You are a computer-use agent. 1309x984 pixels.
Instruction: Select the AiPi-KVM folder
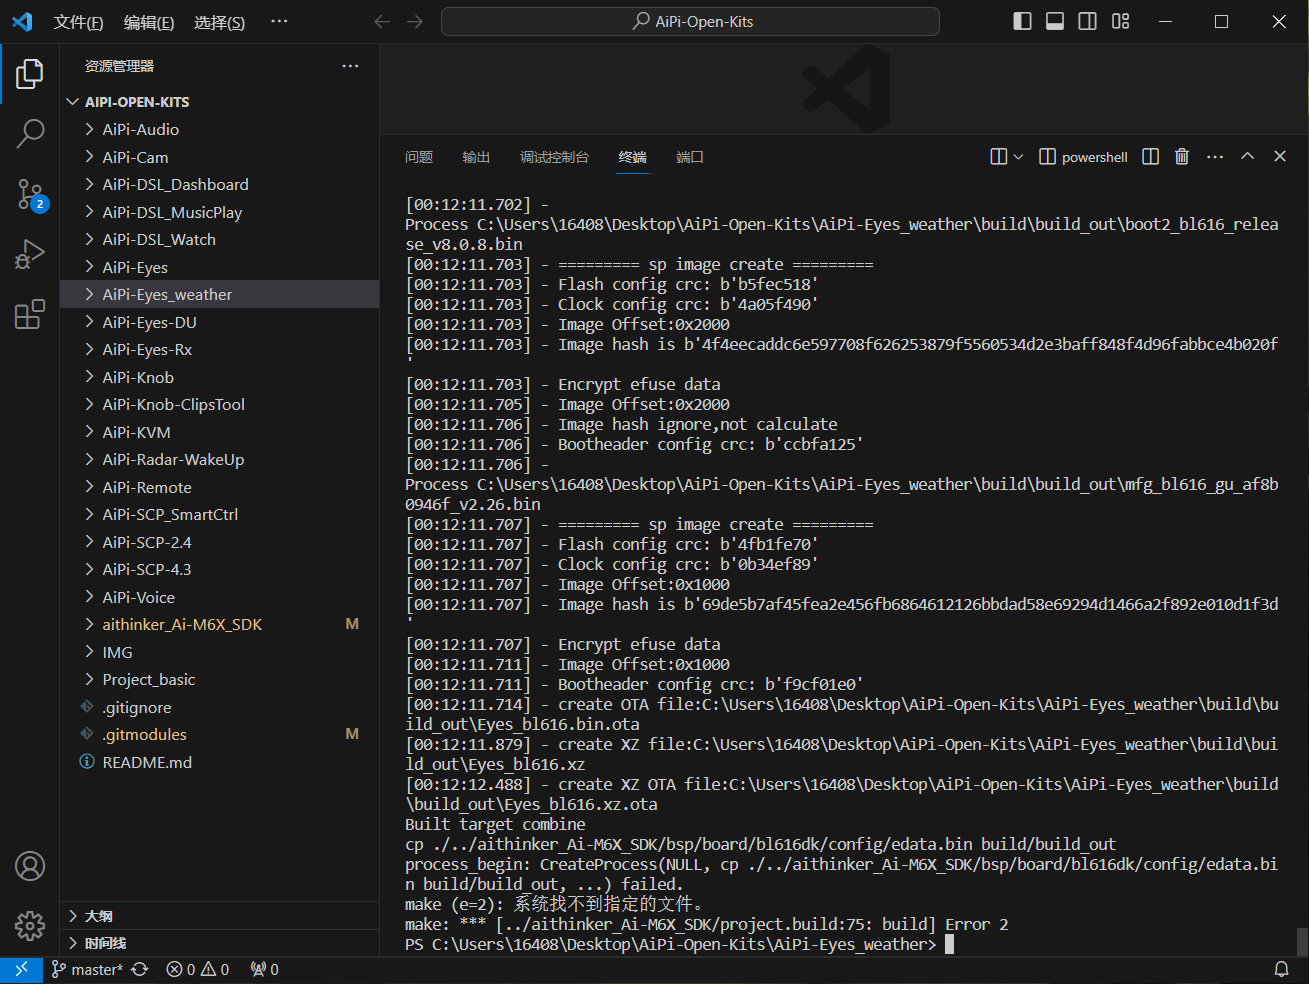[219, 432]
